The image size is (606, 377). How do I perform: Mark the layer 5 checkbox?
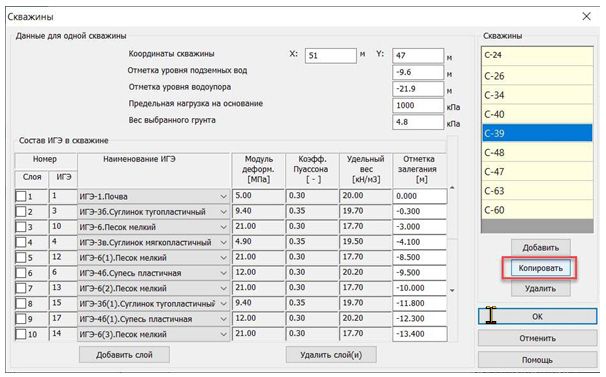point(21,258)
